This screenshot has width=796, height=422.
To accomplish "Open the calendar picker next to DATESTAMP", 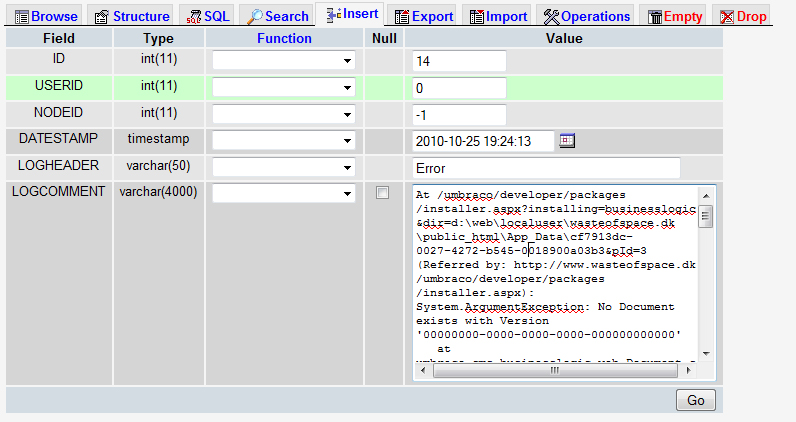I will click(567, 141).
